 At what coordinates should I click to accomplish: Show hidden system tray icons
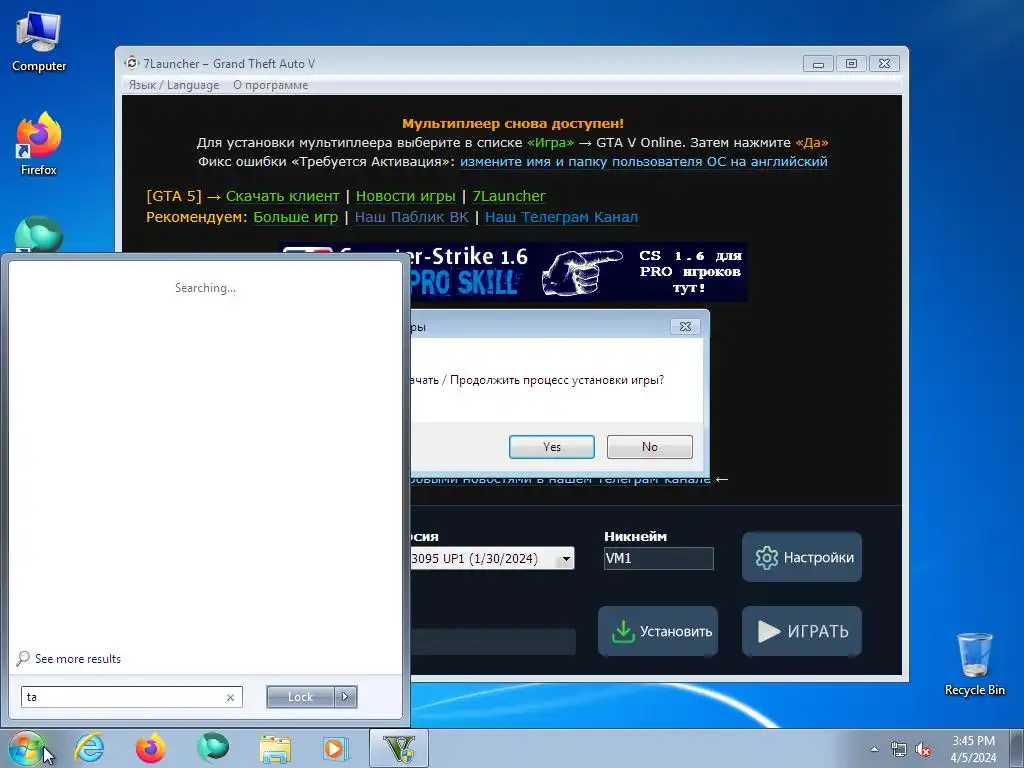pos(874,749)
